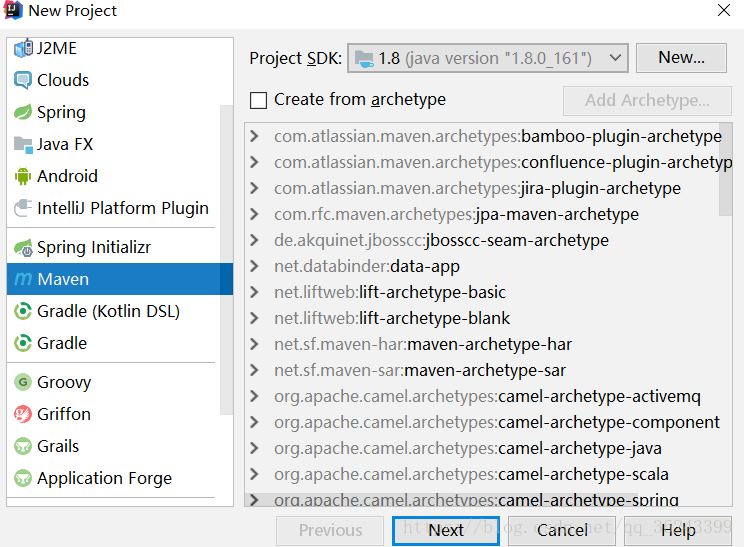Click the Gradle (Kotlin DSL) icon
The height and width of the screenshot is (547, 744).
click(23, 311)
